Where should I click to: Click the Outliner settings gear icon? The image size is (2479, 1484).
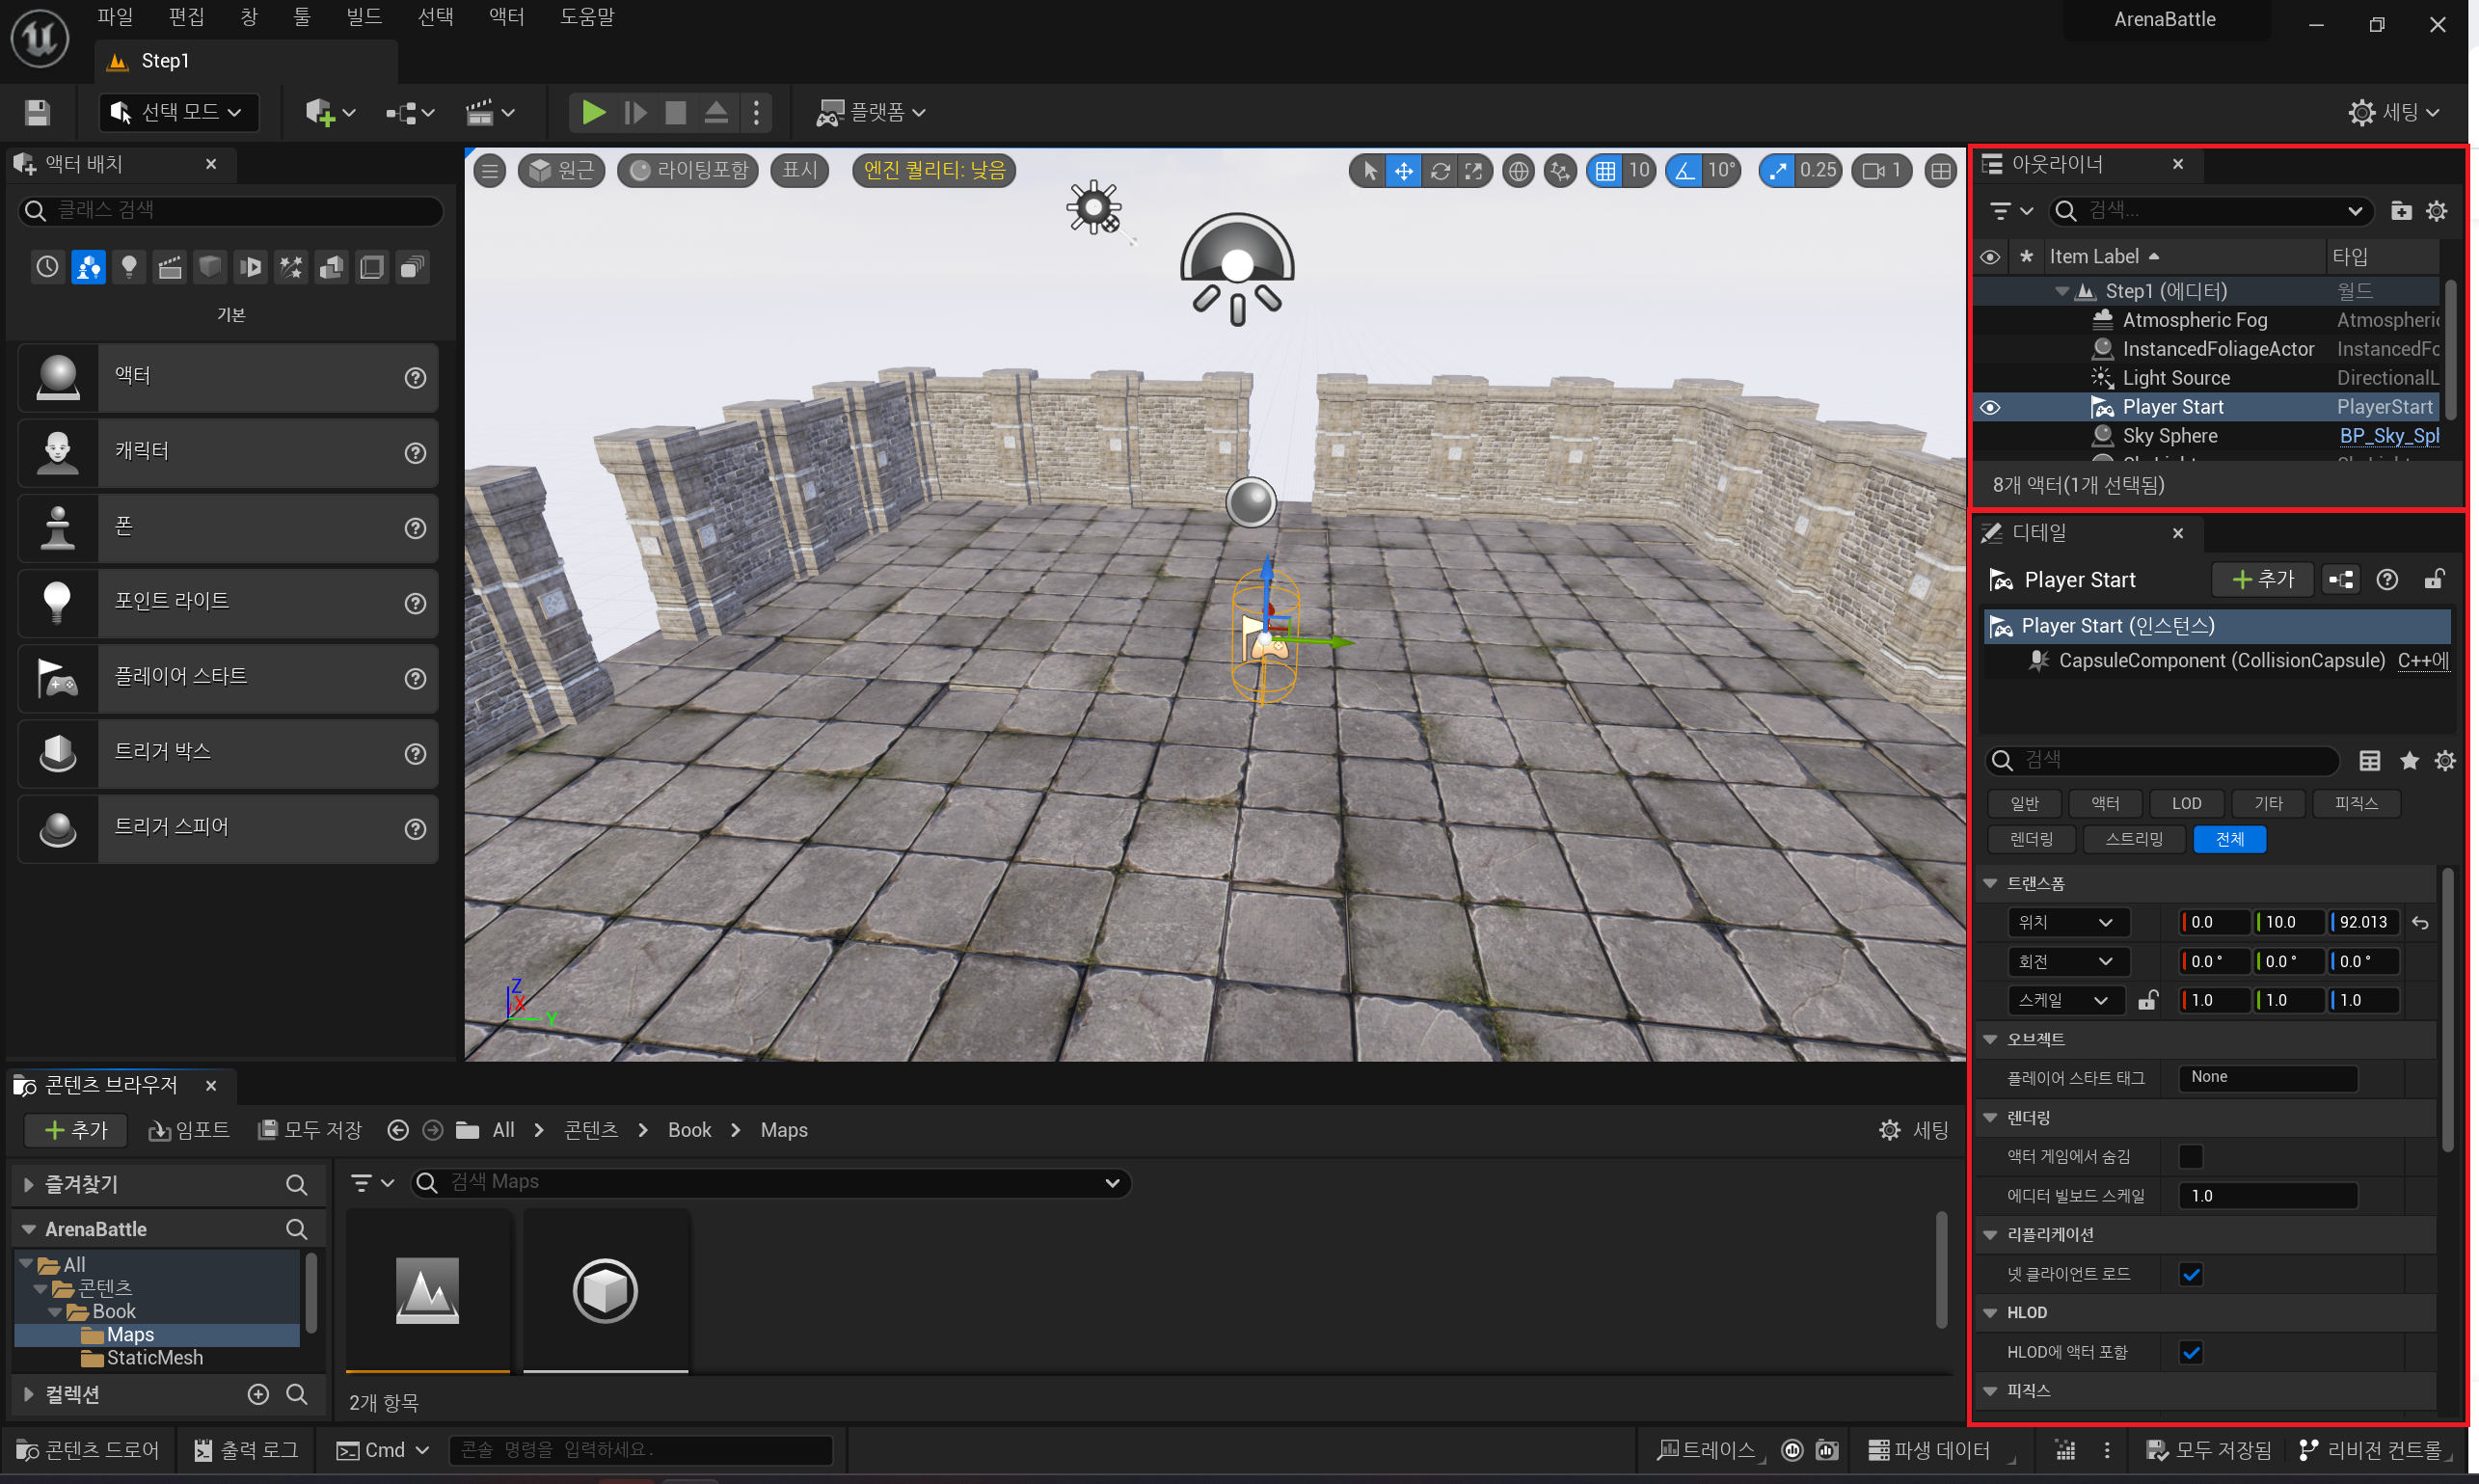tap(2437, 211)
